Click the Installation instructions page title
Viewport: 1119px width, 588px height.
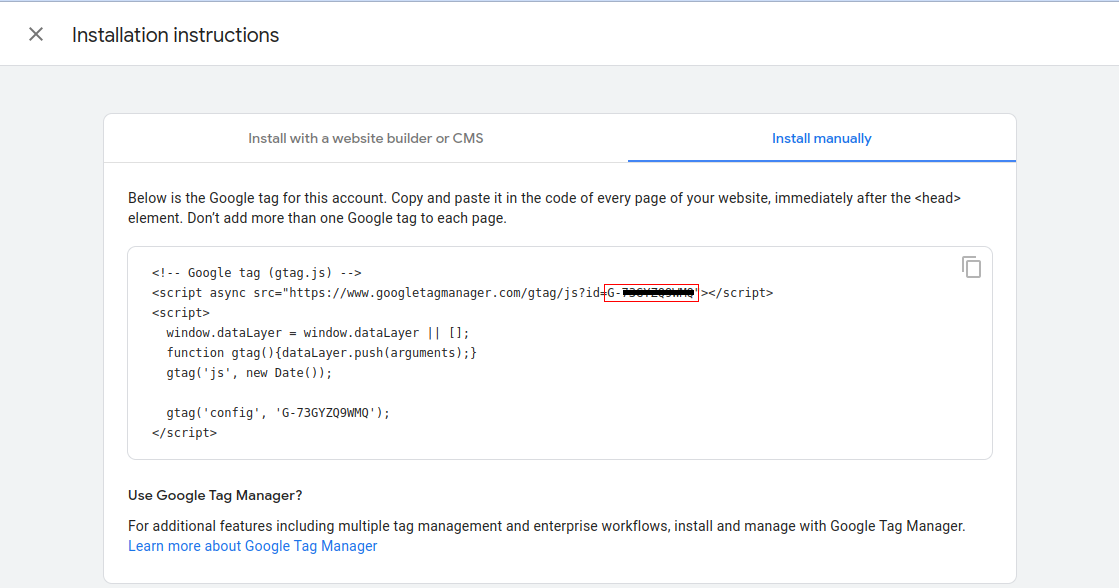point(175,35)
